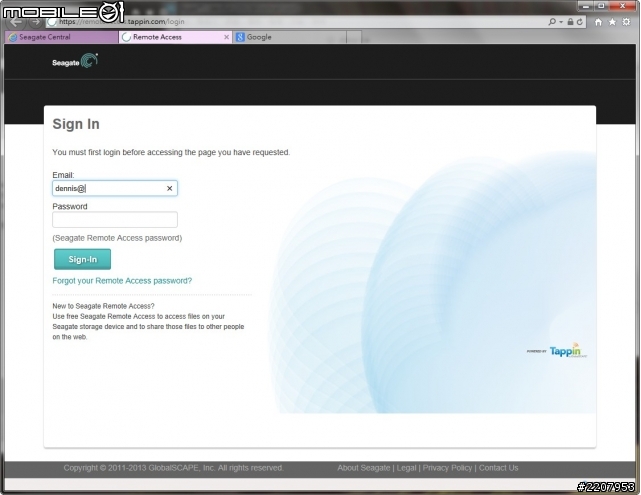Click the address bar refresh icon
Screen dimensions: 641x495
580,22
